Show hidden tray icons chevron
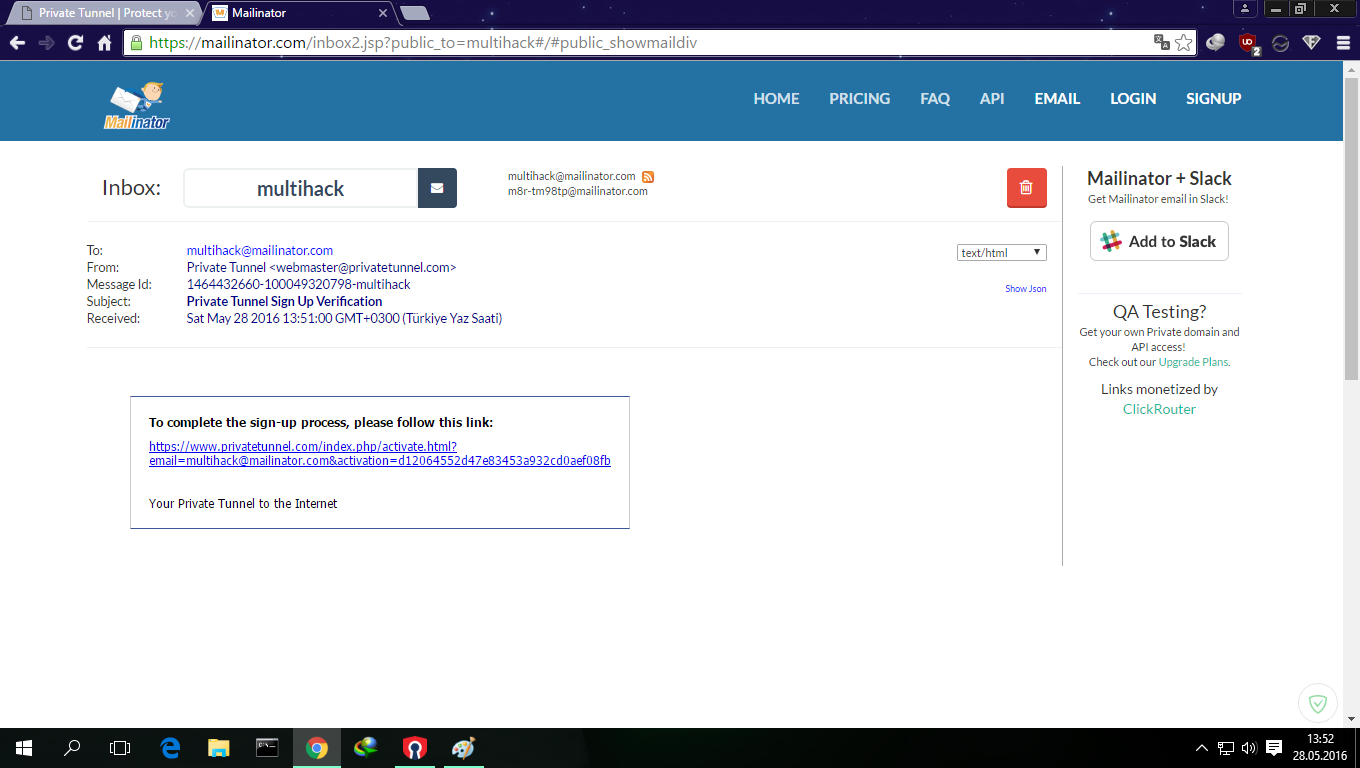The width and height of the screenshot is (1360, 768). coord(1202,748)
